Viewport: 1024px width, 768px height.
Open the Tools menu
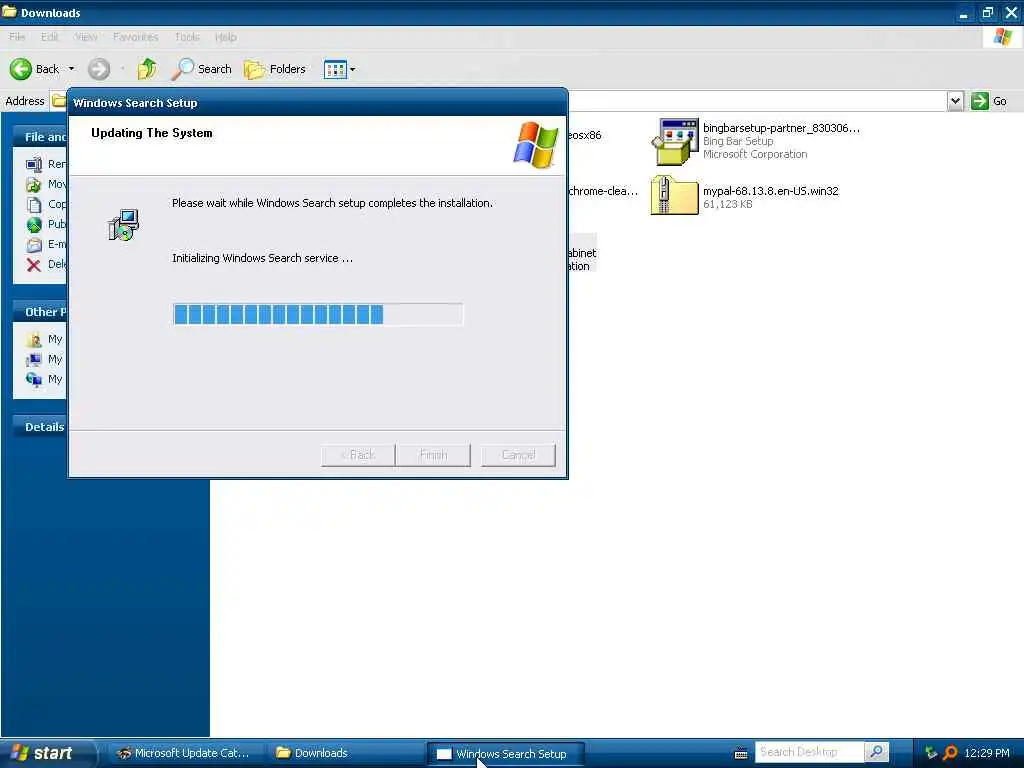[x=187, y=37]
